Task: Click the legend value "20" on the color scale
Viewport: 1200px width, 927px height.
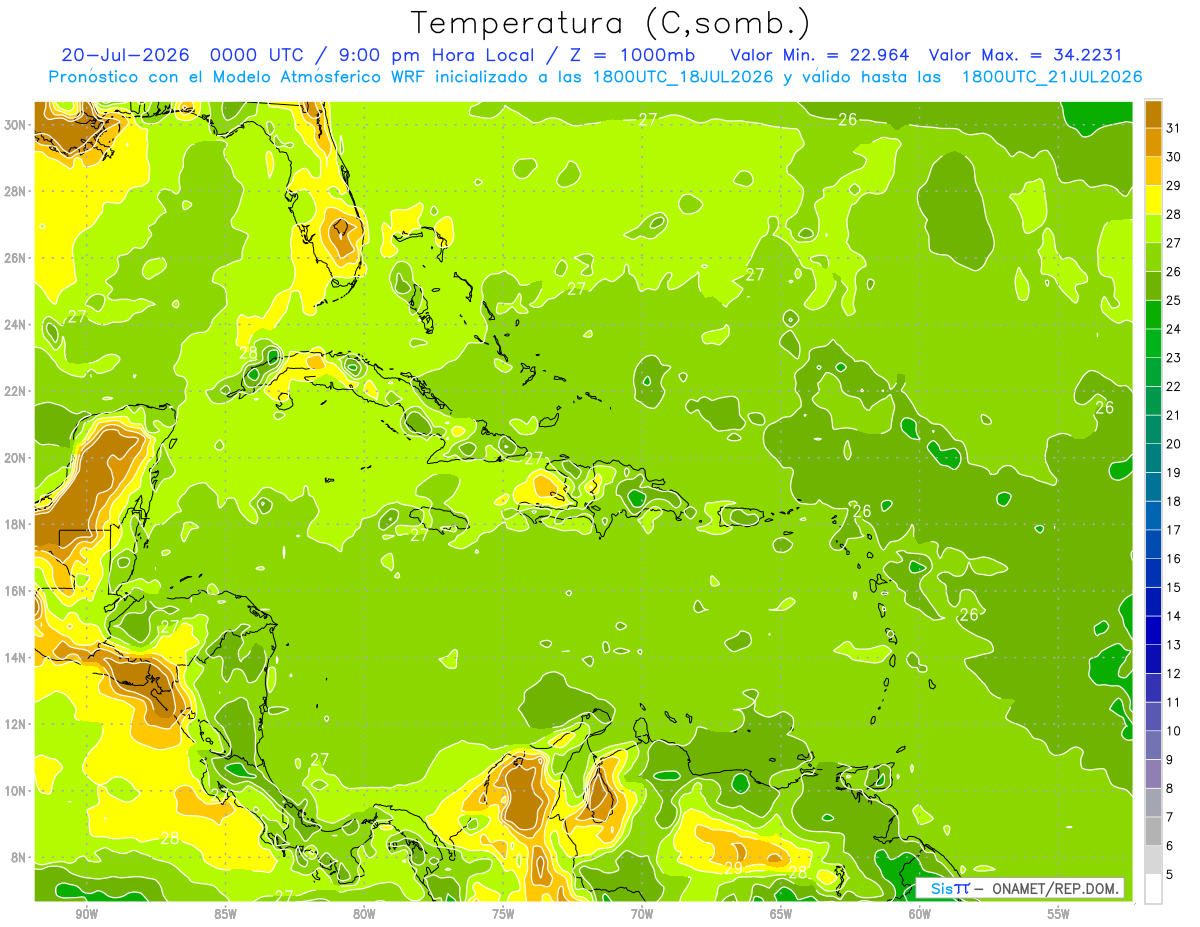Action: click(x=1173, y=444)
